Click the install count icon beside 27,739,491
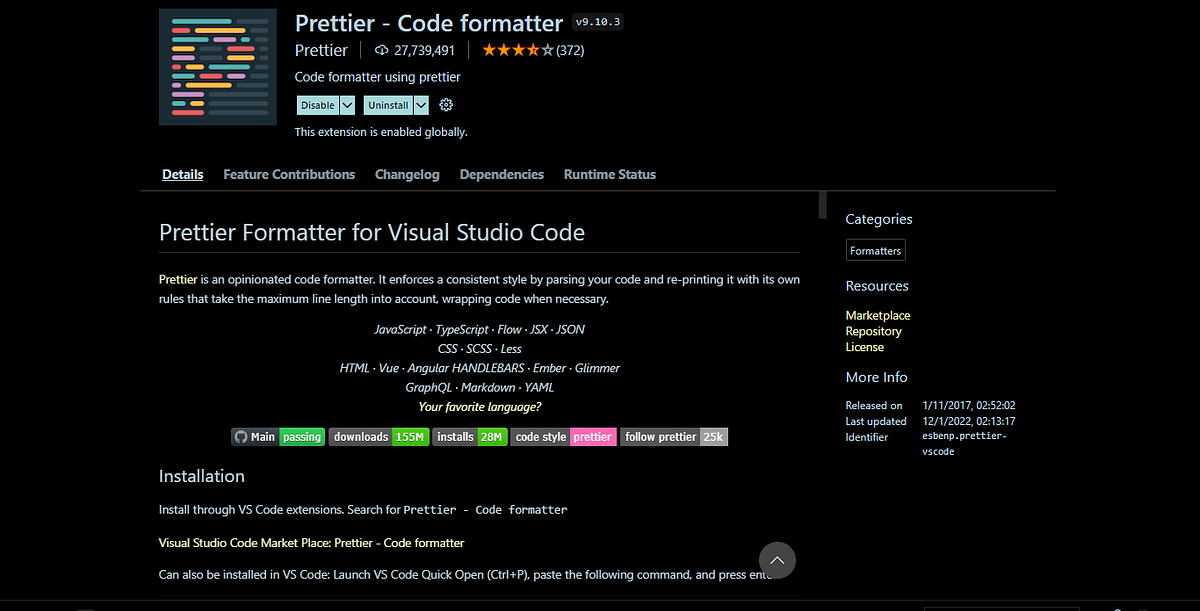Viewport: 1200px width, 611px height. pyautogui.click(x=380, y=49)
